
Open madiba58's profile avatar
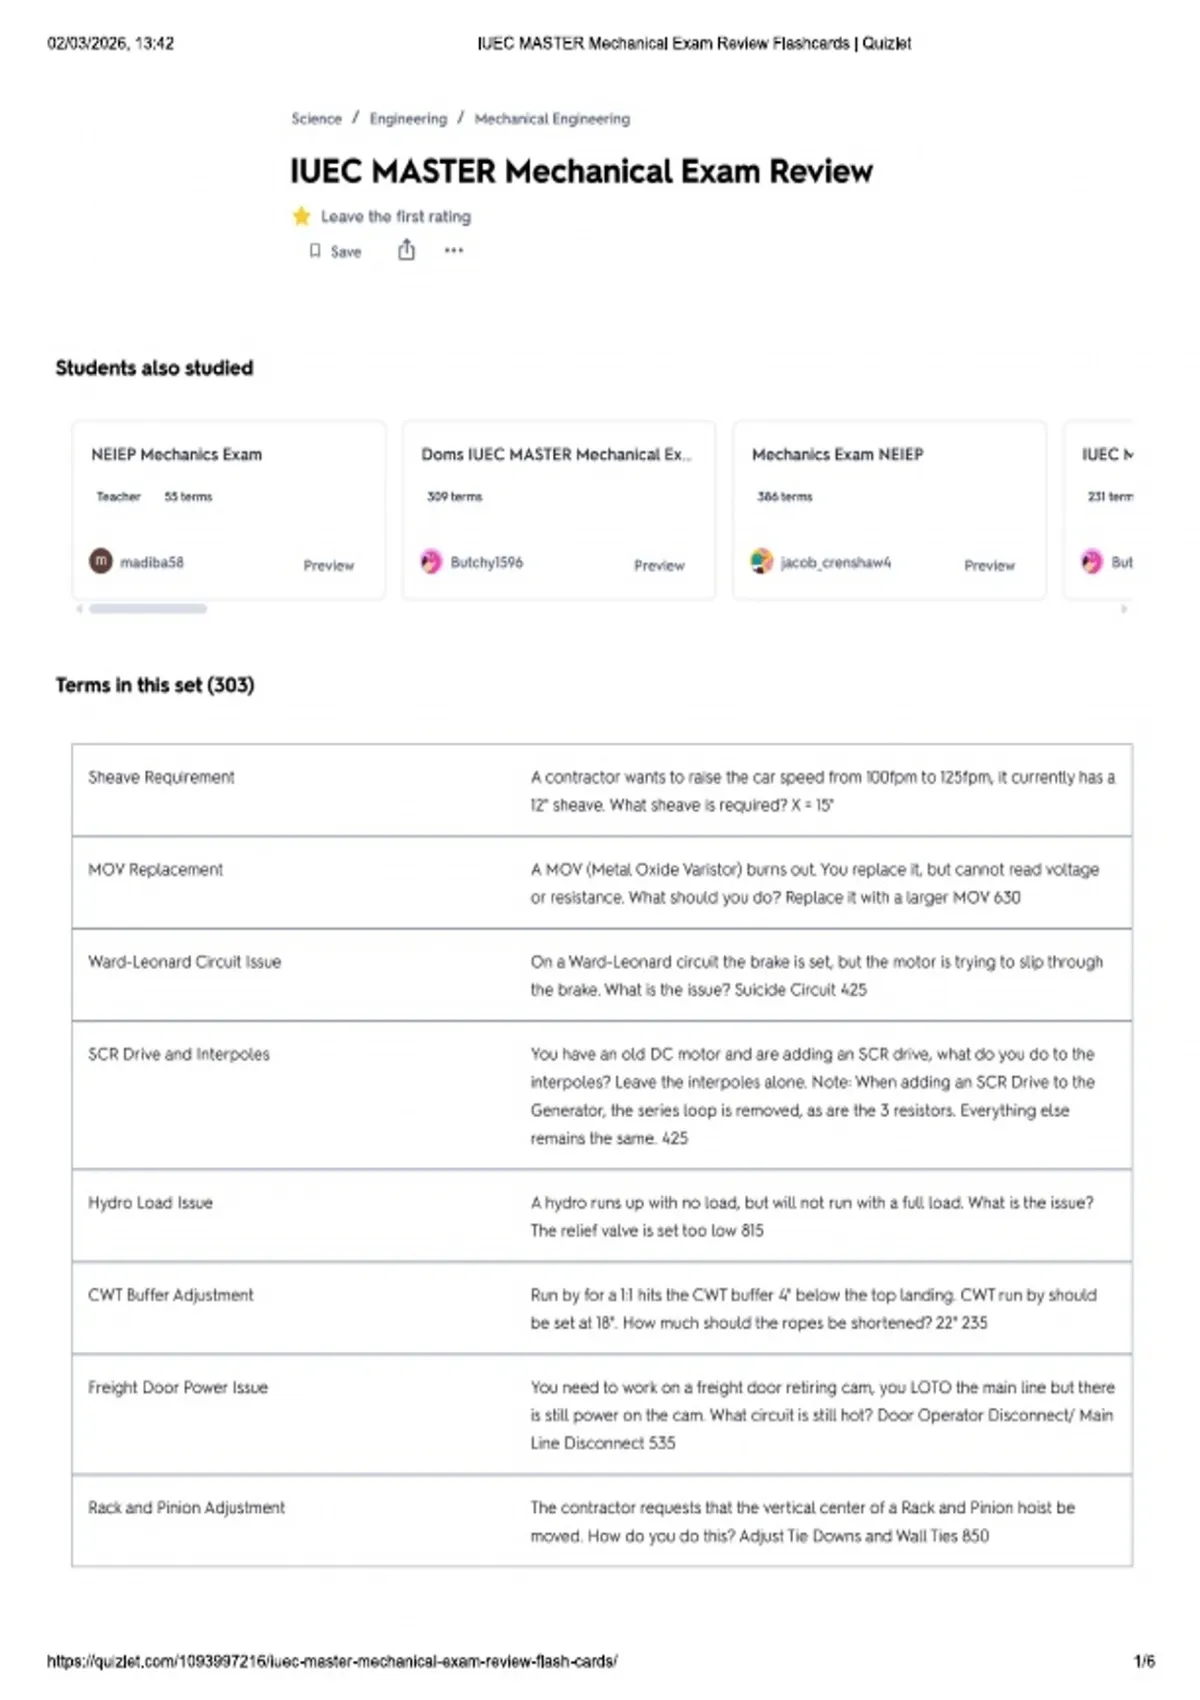coord(101,561)
